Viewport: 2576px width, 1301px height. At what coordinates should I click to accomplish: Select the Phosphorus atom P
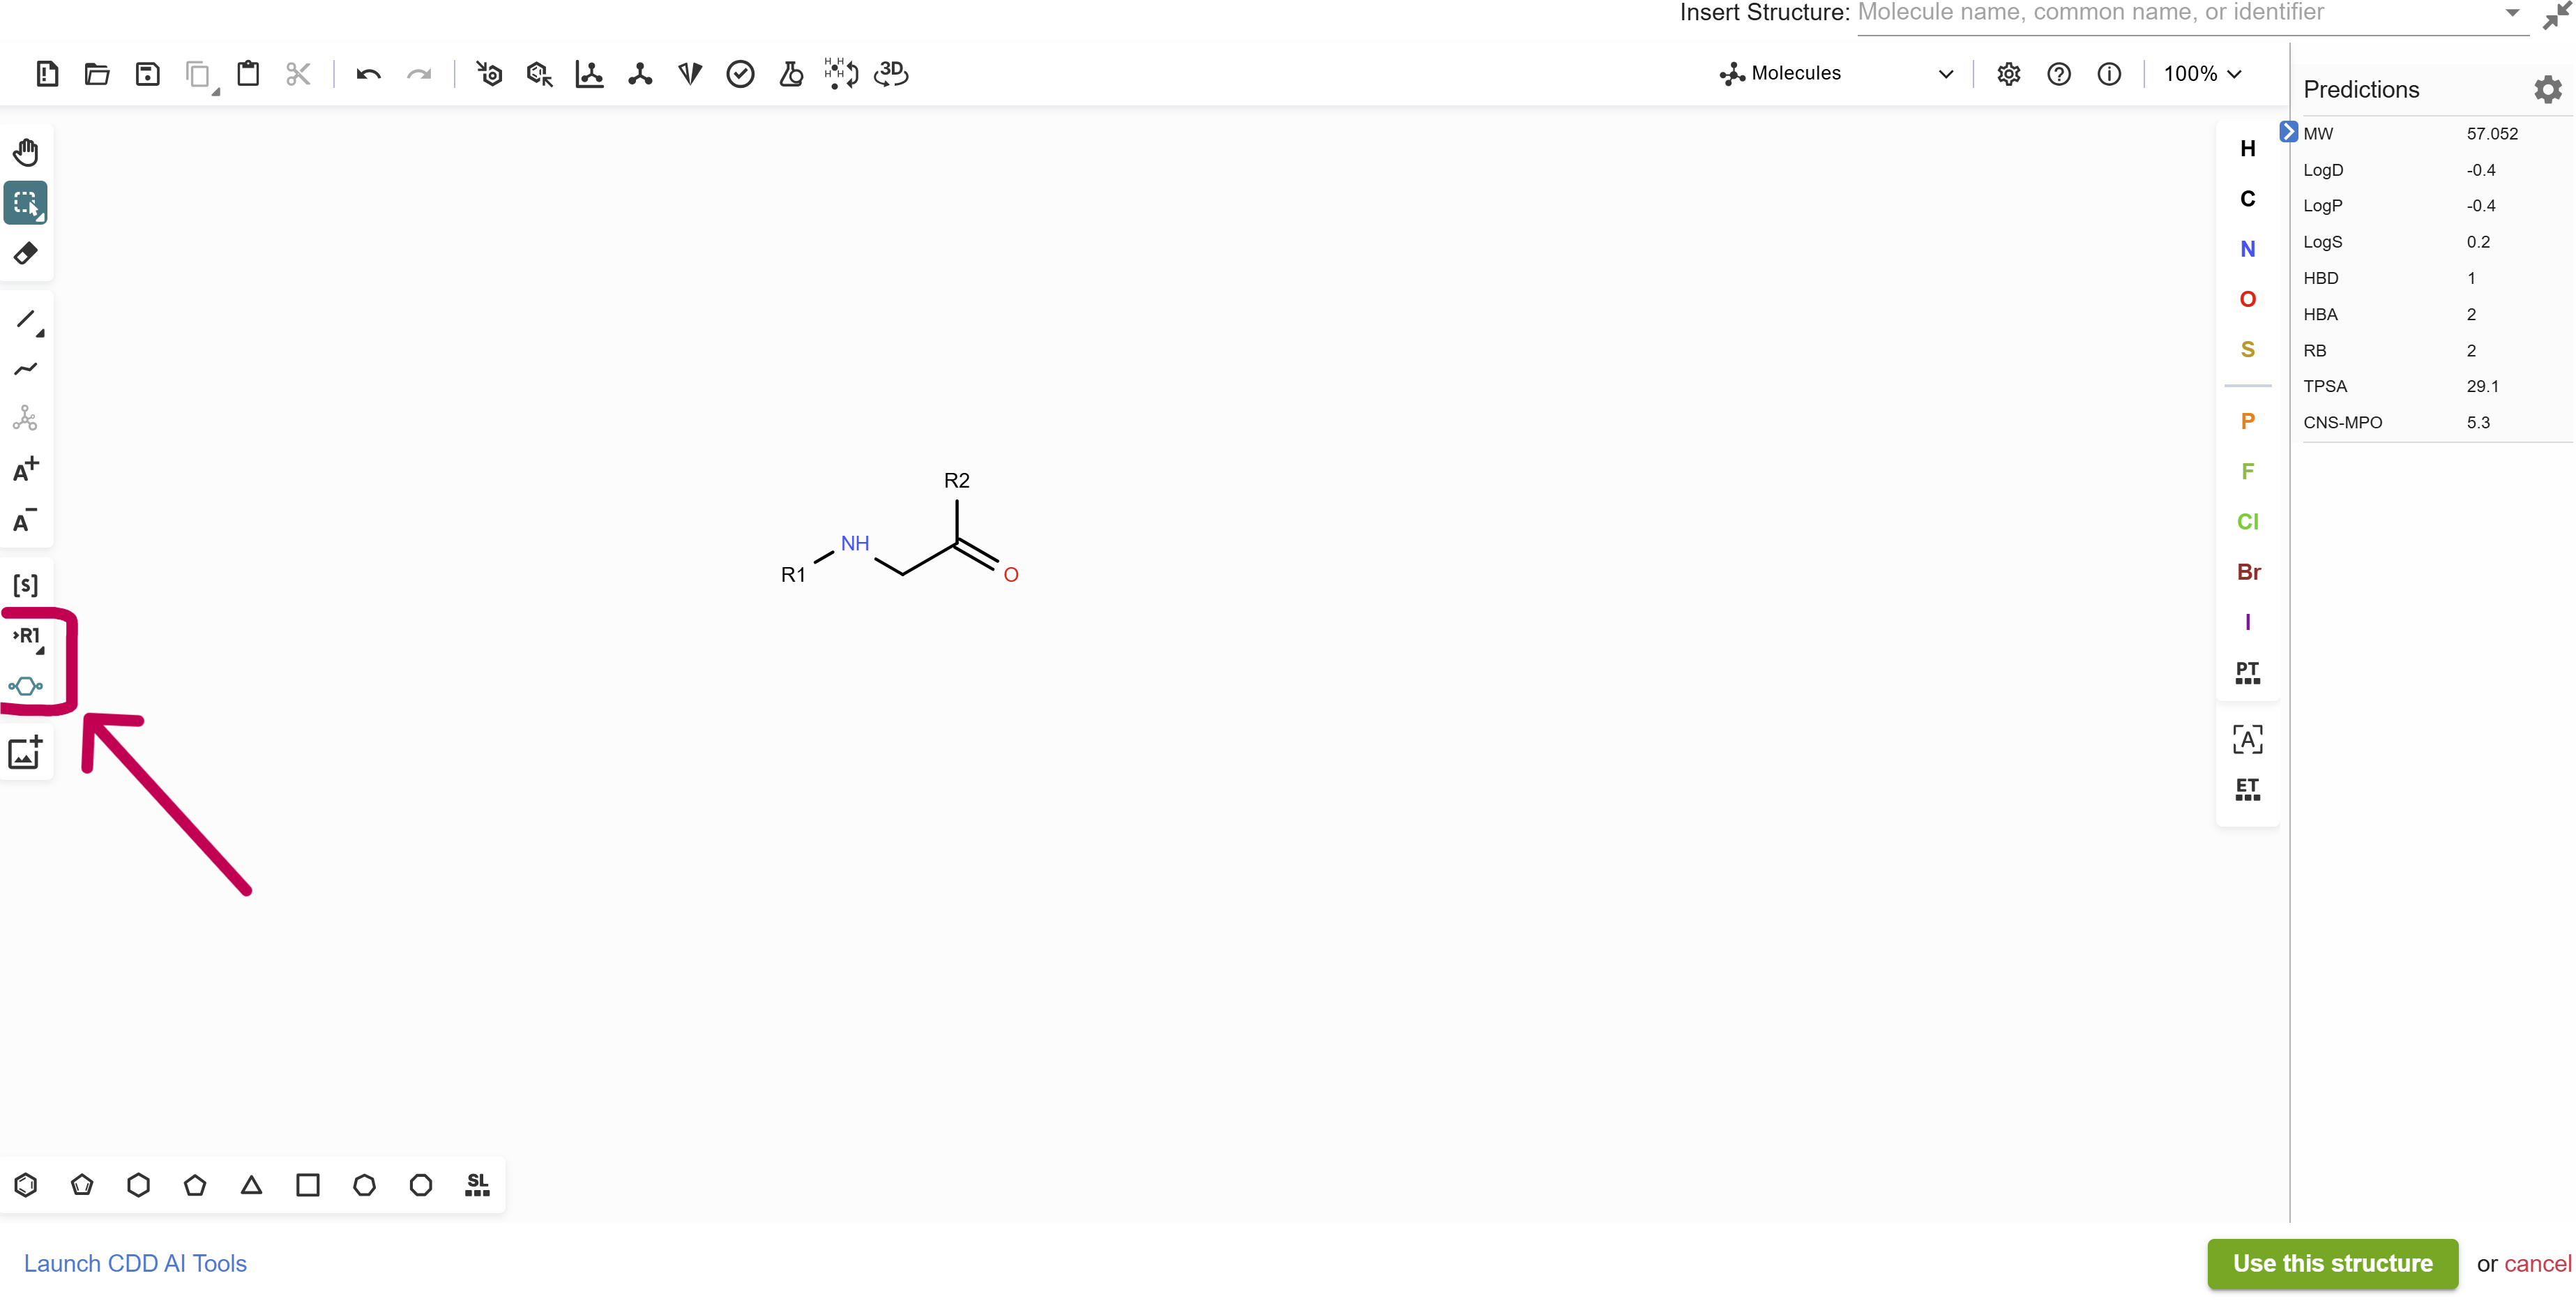2248,421
